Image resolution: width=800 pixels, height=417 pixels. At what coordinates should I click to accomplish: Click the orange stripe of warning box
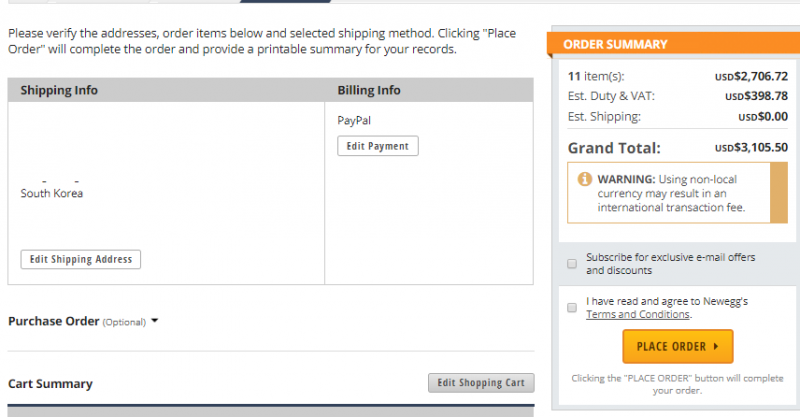pos(779,193)
